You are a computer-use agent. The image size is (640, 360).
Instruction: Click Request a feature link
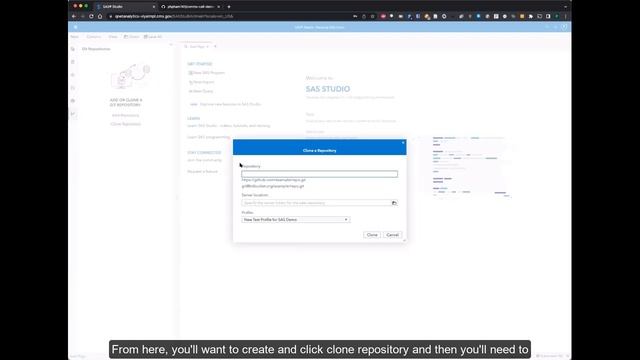tap(202, 171)
